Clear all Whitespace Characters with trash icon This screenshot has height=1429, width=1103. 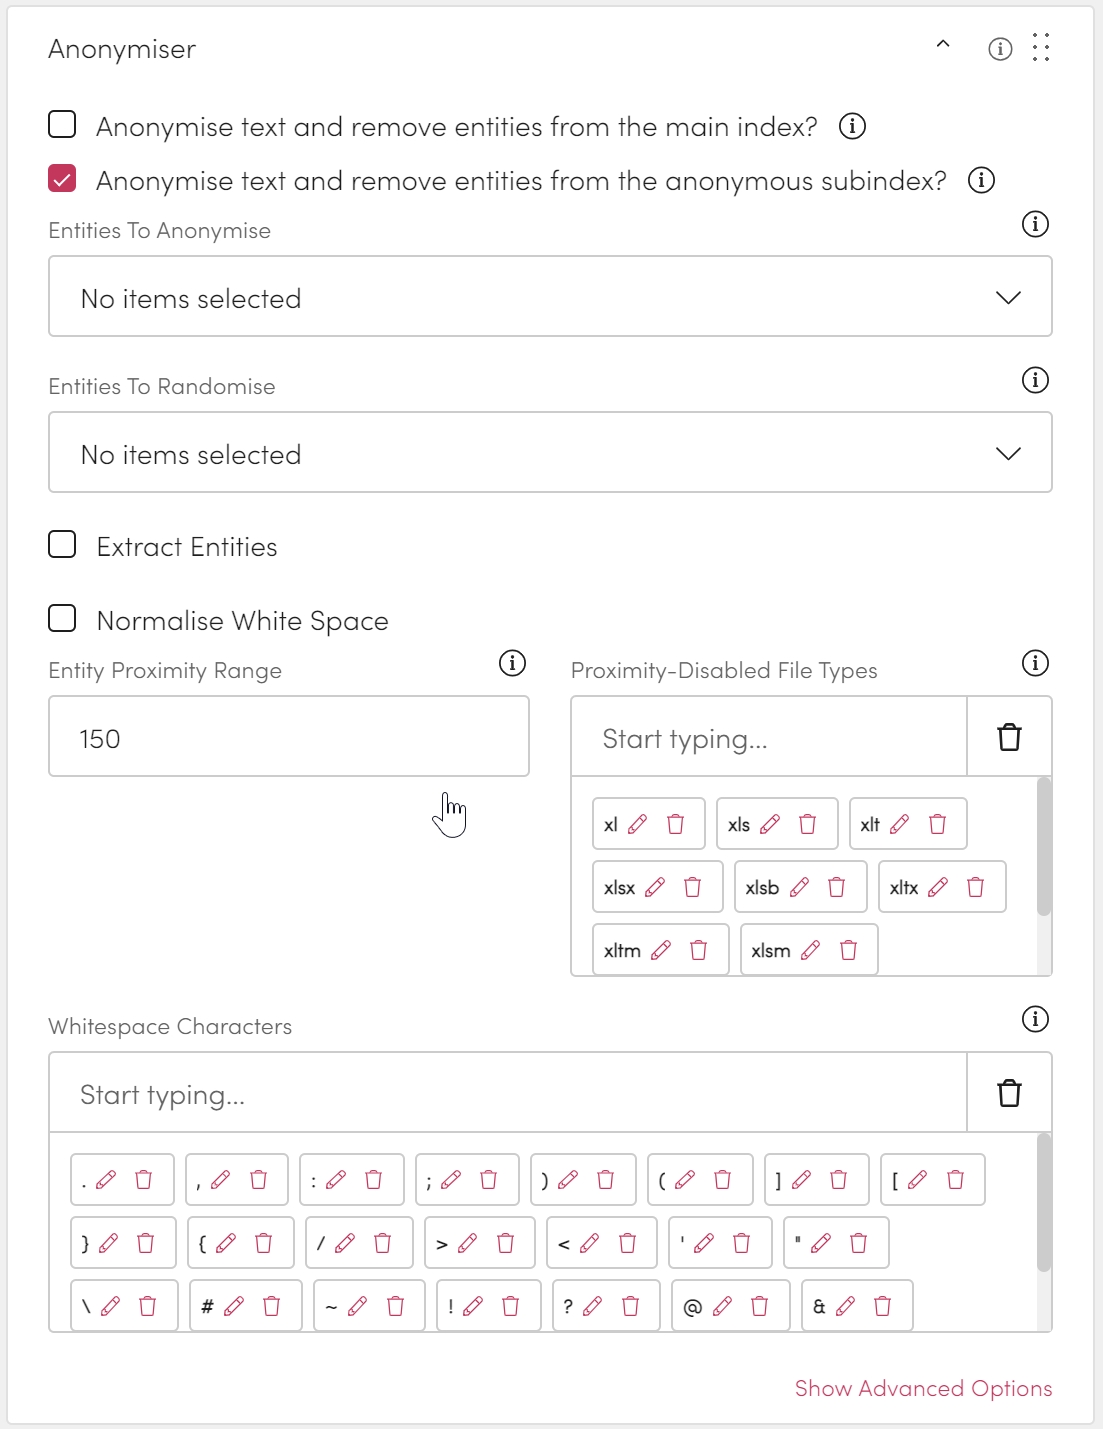click(1009, 1093)
